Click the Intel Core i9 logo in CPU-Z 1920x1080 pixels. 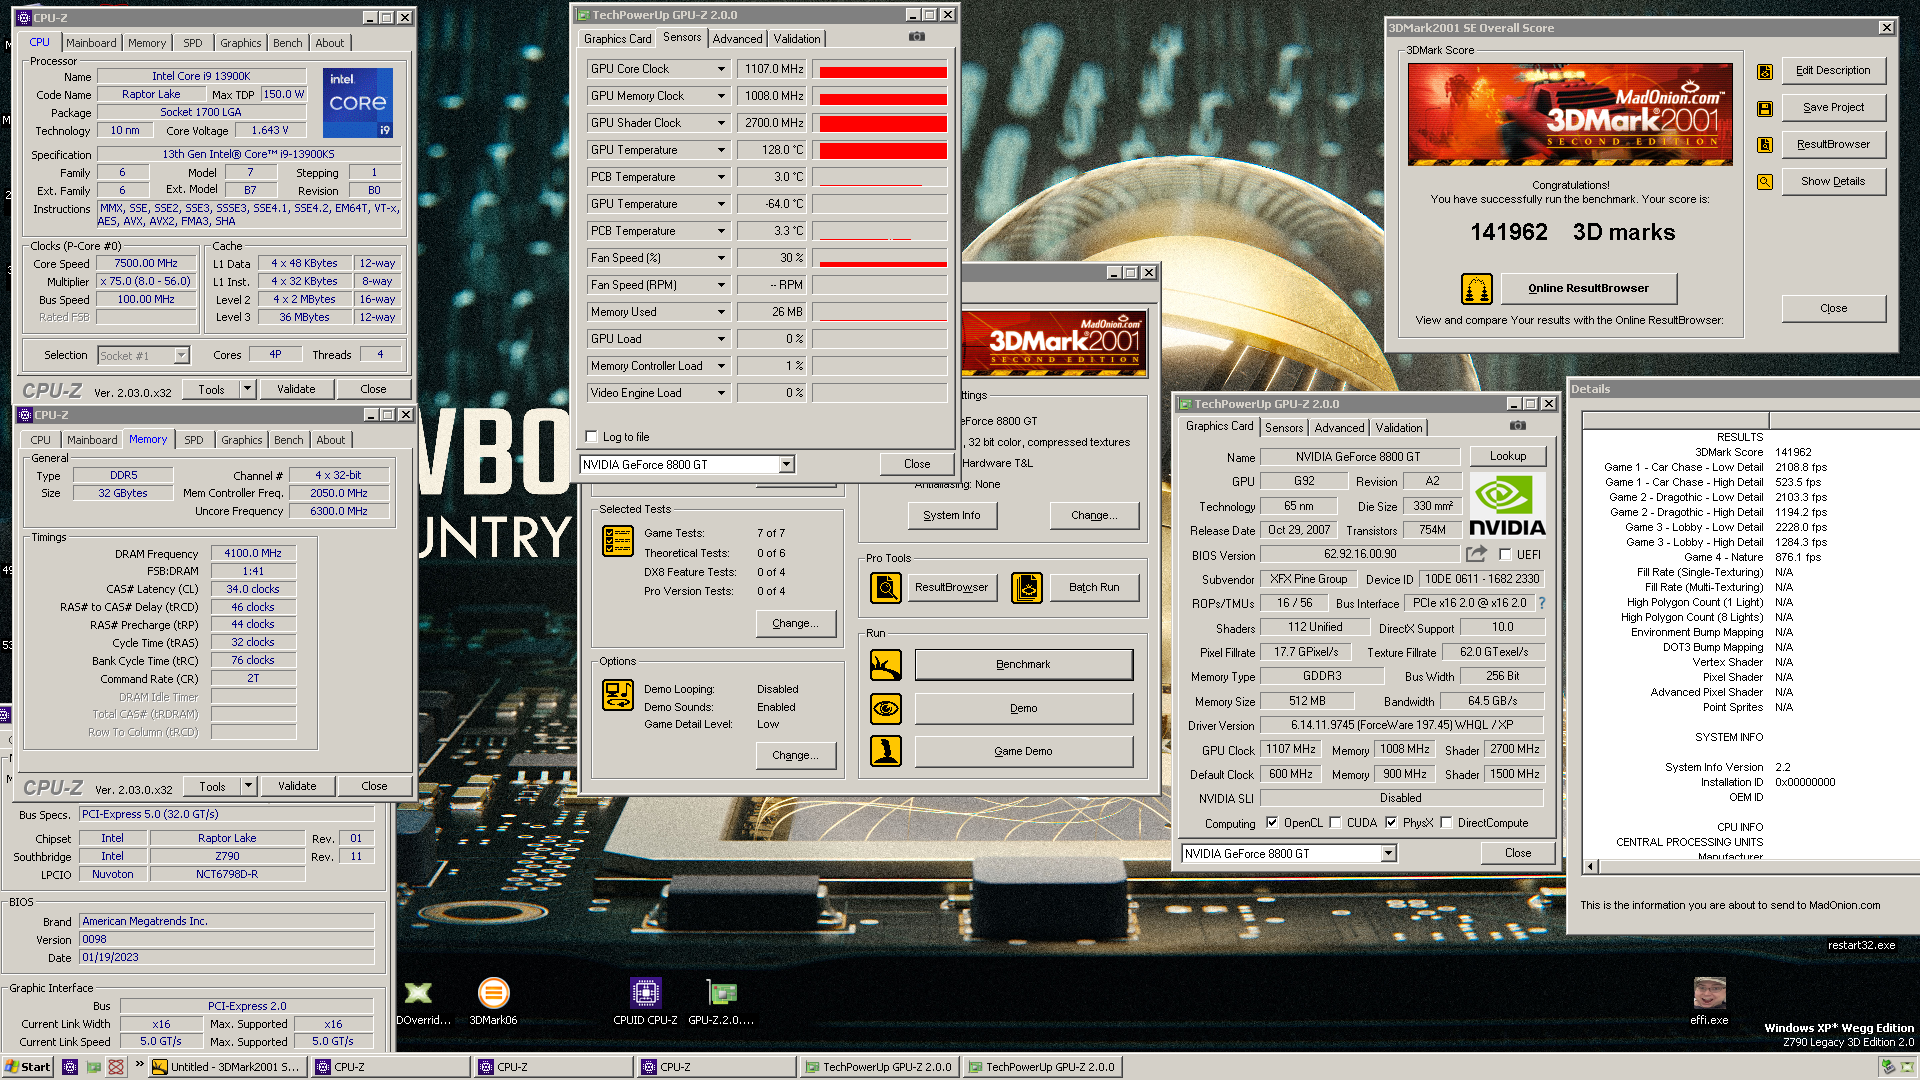[x=358, y=103]
